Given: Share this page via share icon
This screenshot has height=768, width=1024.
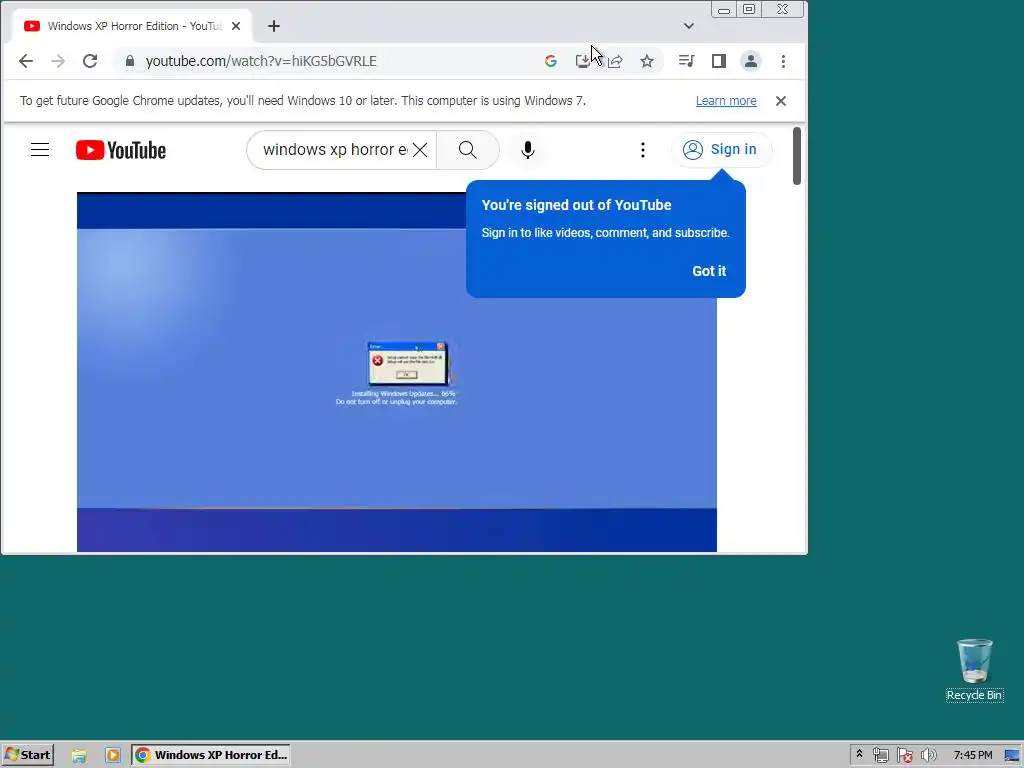Looking at the screenshot, I should [x=615, y=61].
